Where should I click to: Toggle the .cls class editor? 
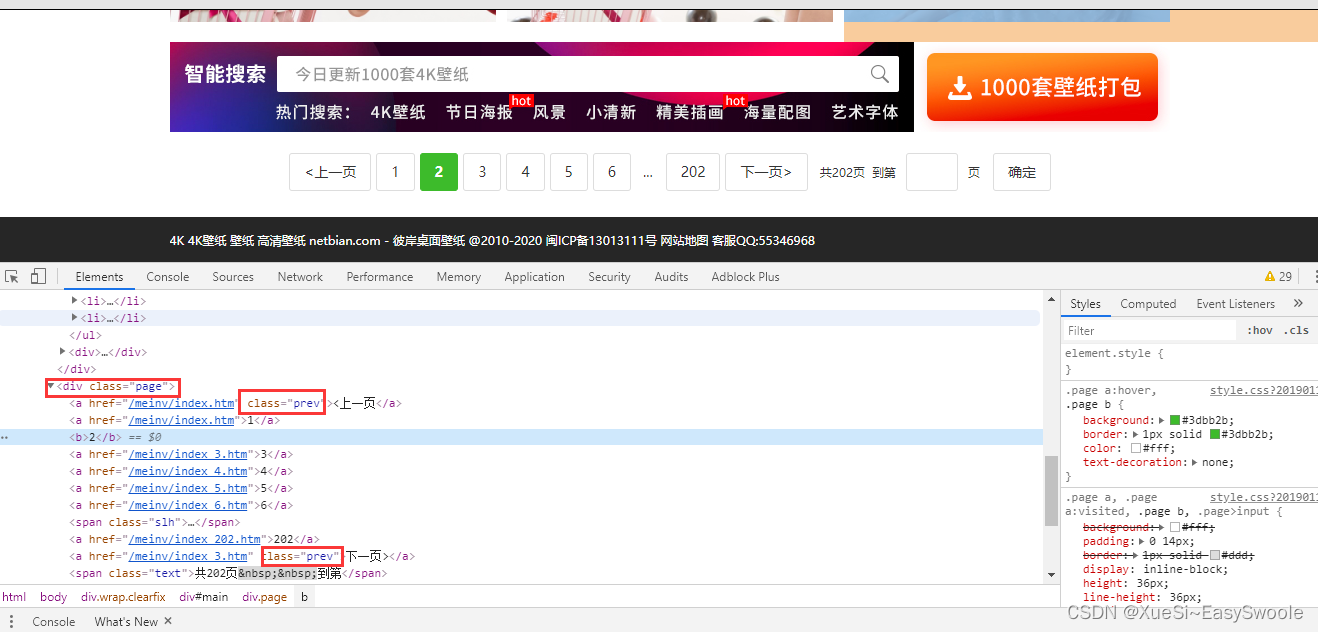[x=1296, y=330]
